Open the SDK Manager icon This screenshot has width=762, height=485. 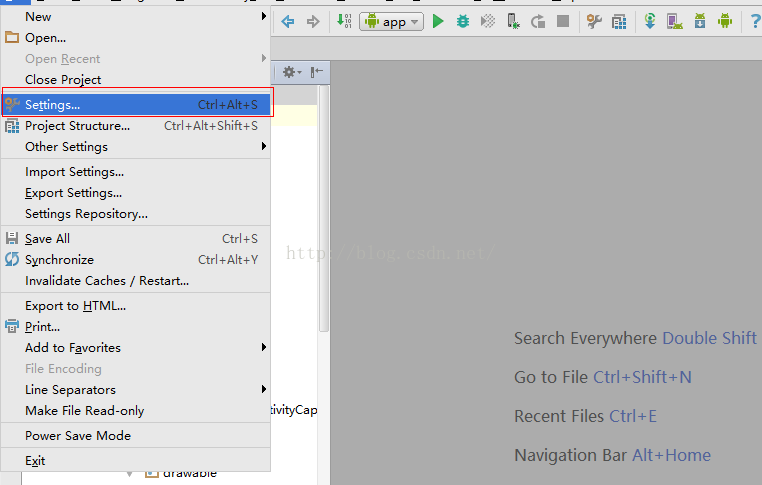pyautogui.click(x=700, y=21)
